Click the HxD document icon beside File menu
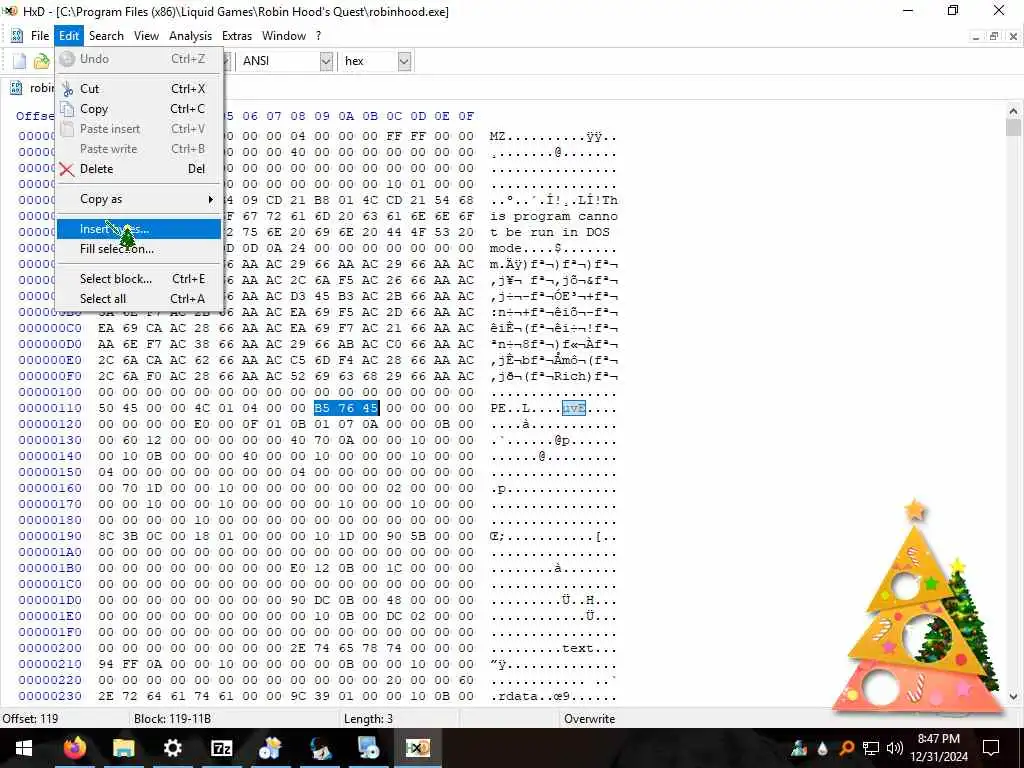1024x768 pixels. (x=17, y=36)
